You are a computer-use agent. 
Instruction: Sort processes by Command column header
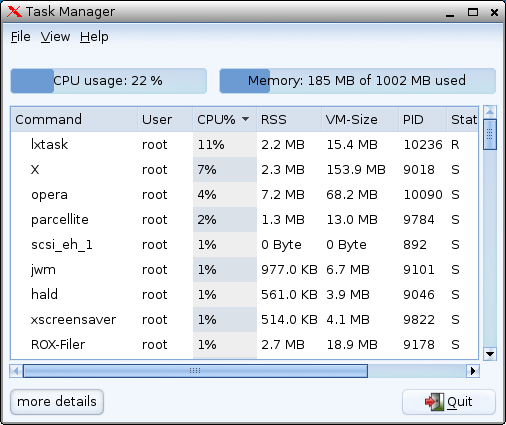click(74, 119)
